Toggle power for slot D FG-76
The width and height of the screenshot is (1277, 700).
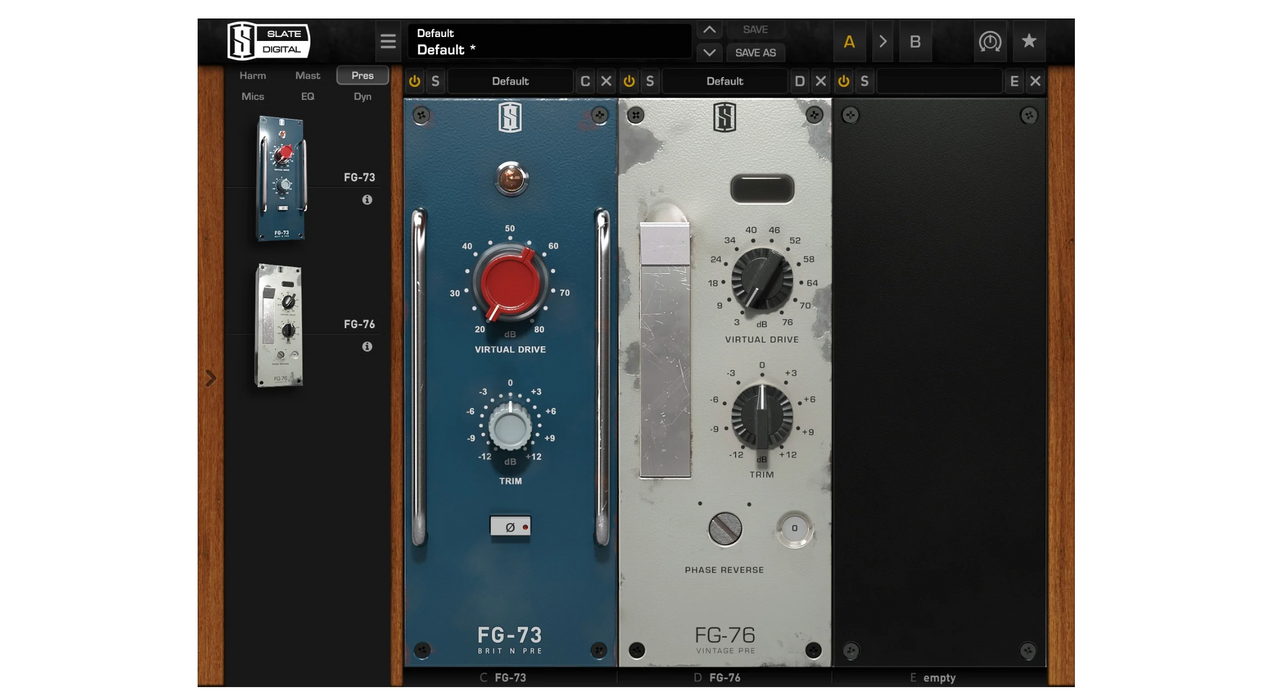(x=629, y=81)
